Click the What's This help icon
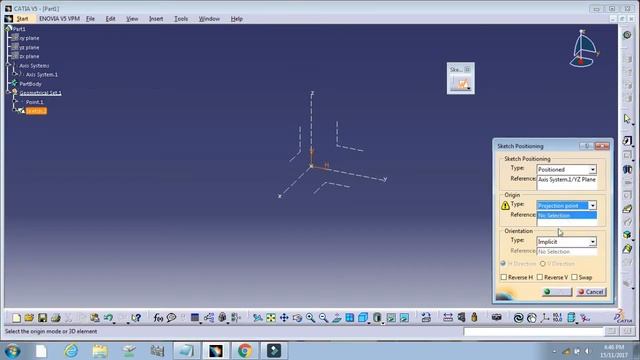This screenshot has width=640, height=360. pos(136,318)
